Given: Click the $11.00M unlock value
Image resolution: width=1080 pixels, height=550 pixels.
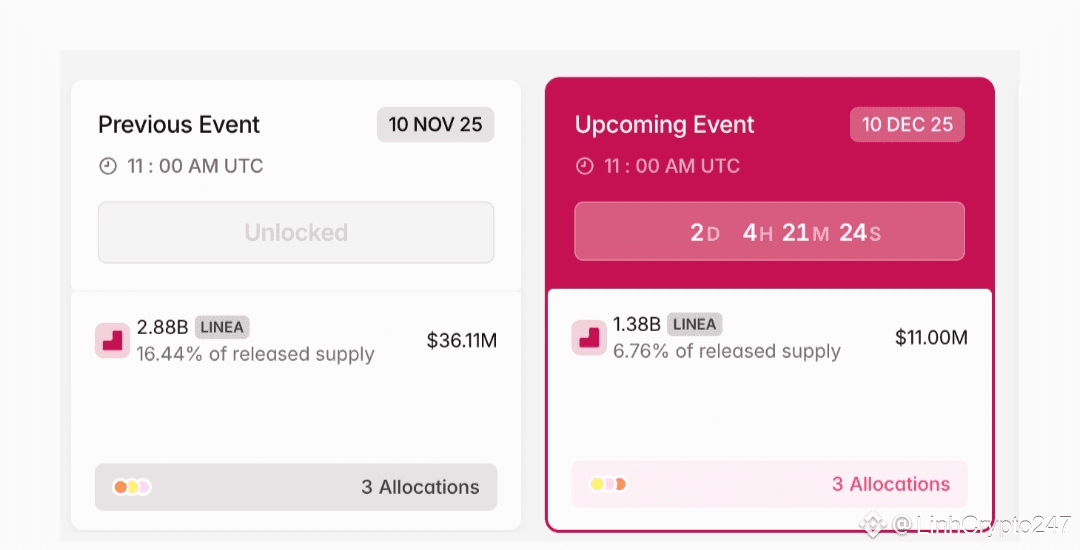Looking at the screenshot, I should (x=931, y=337).
